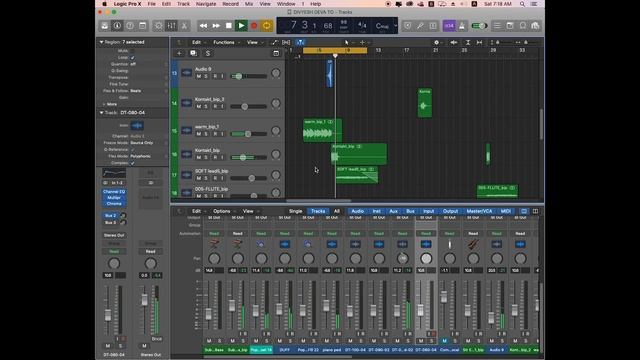The width and height of the screenshot is (640, 360).
Task: Click the warm_bip_1 track's waveform icon
Action: (x=187, y=131)
